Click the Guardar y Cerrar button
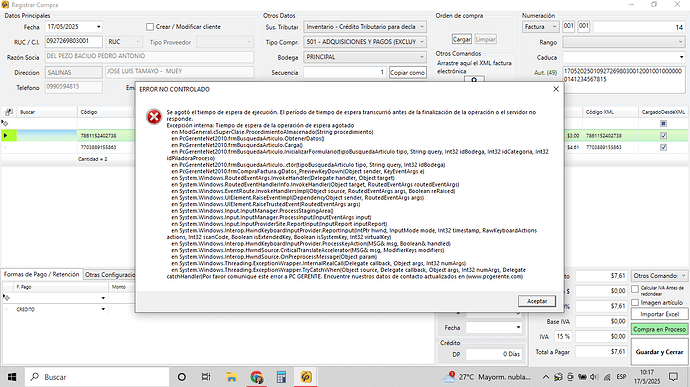The image size is (690, 387). (x=659, y=352)
